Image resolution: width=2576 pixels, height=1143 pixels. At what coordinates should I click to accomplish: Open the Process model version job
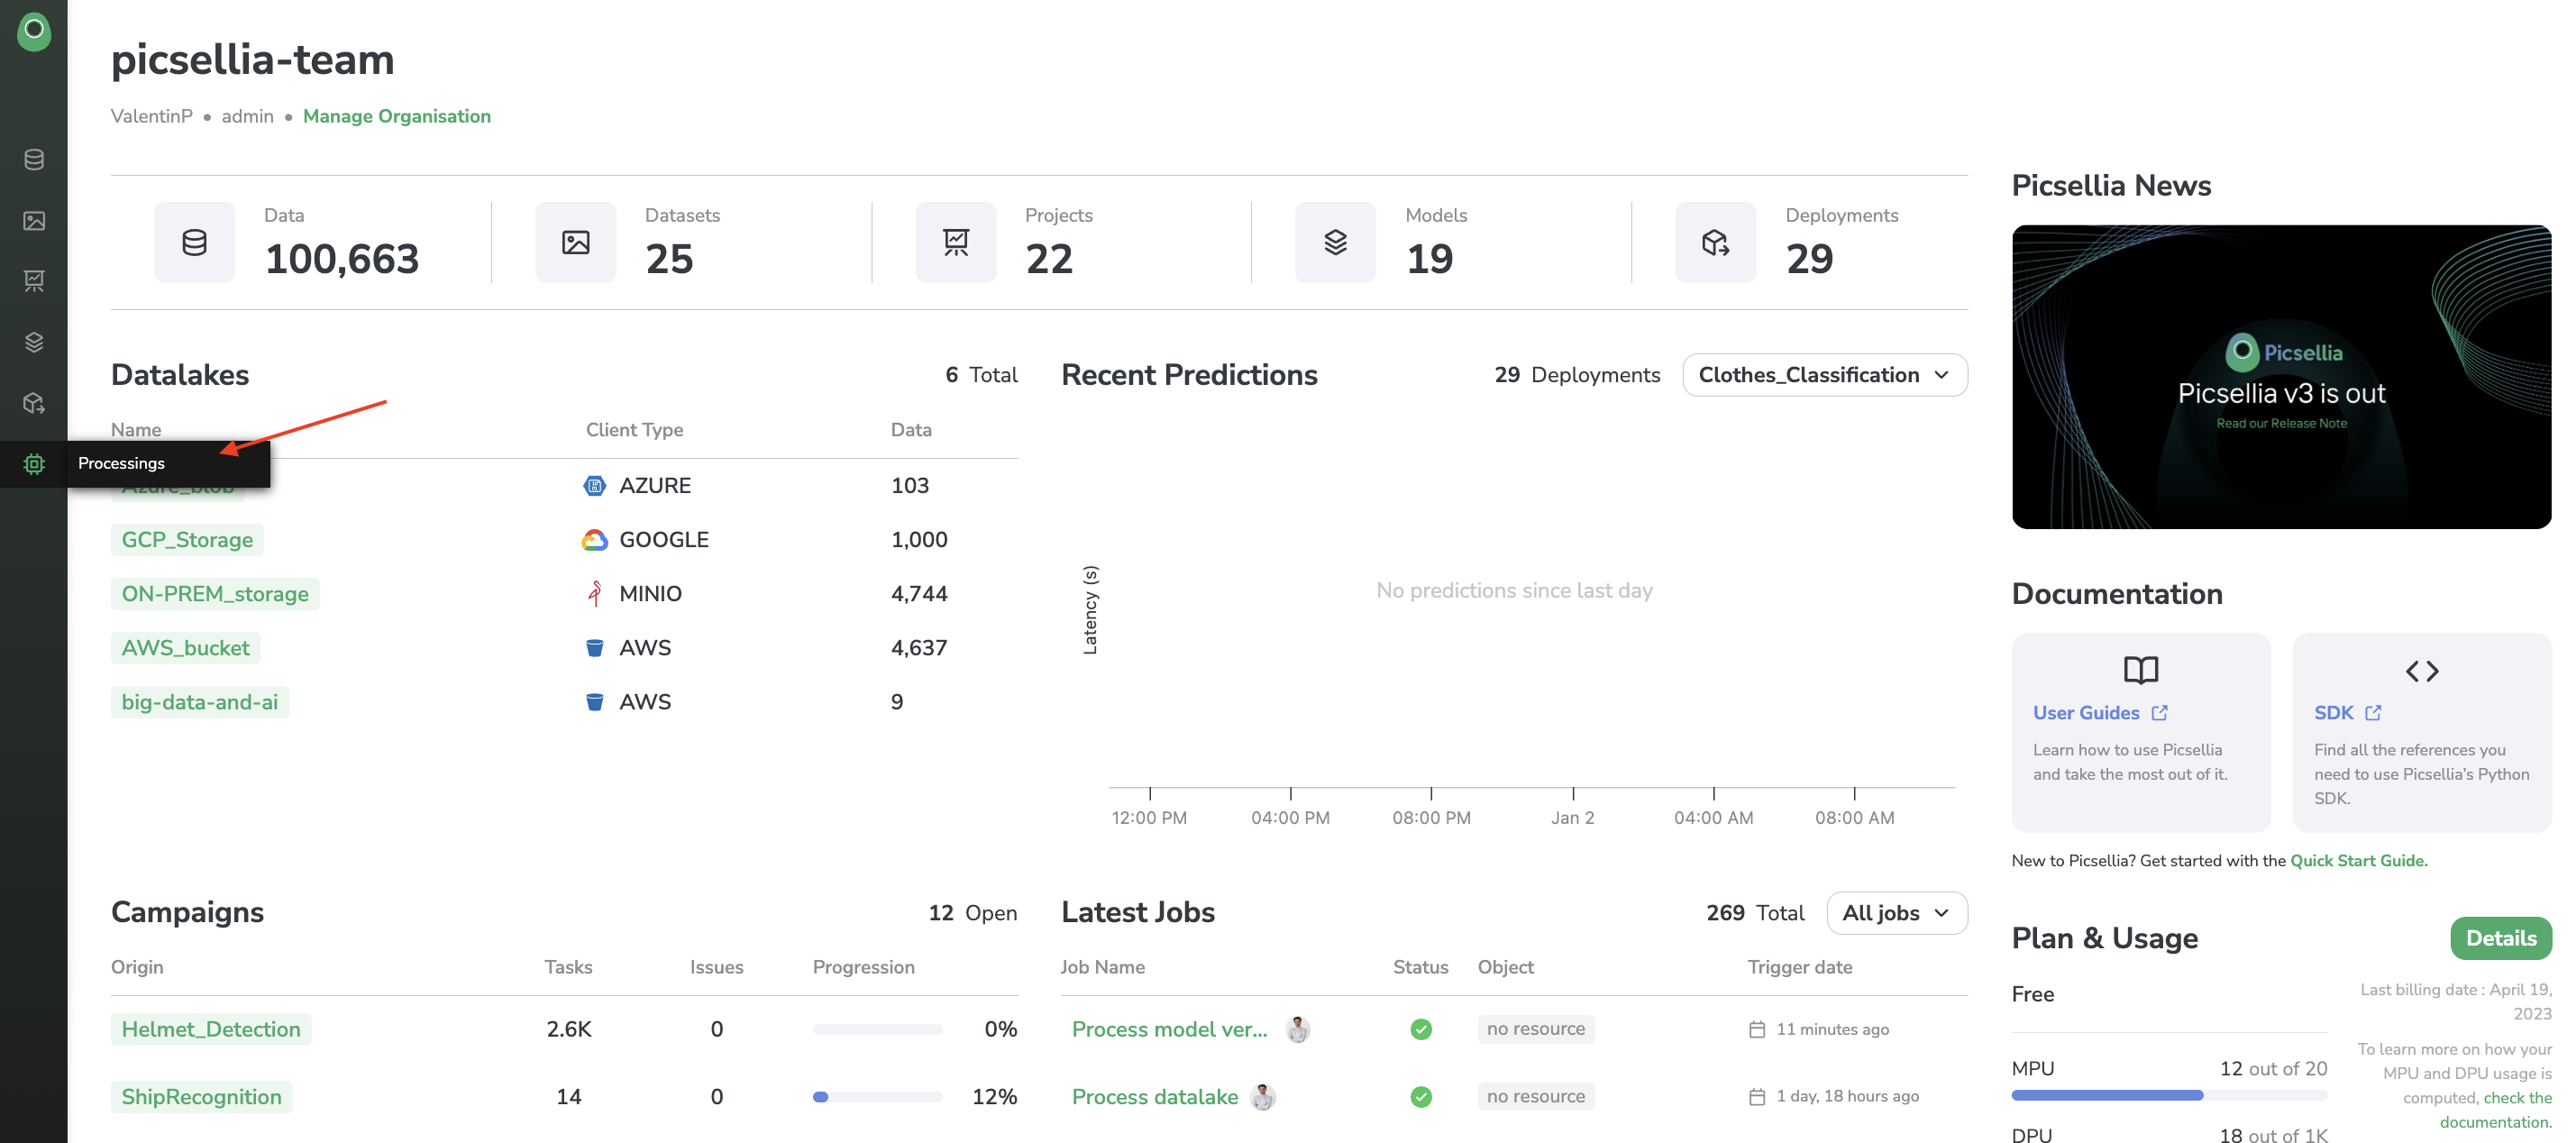click(1169, 1029)
